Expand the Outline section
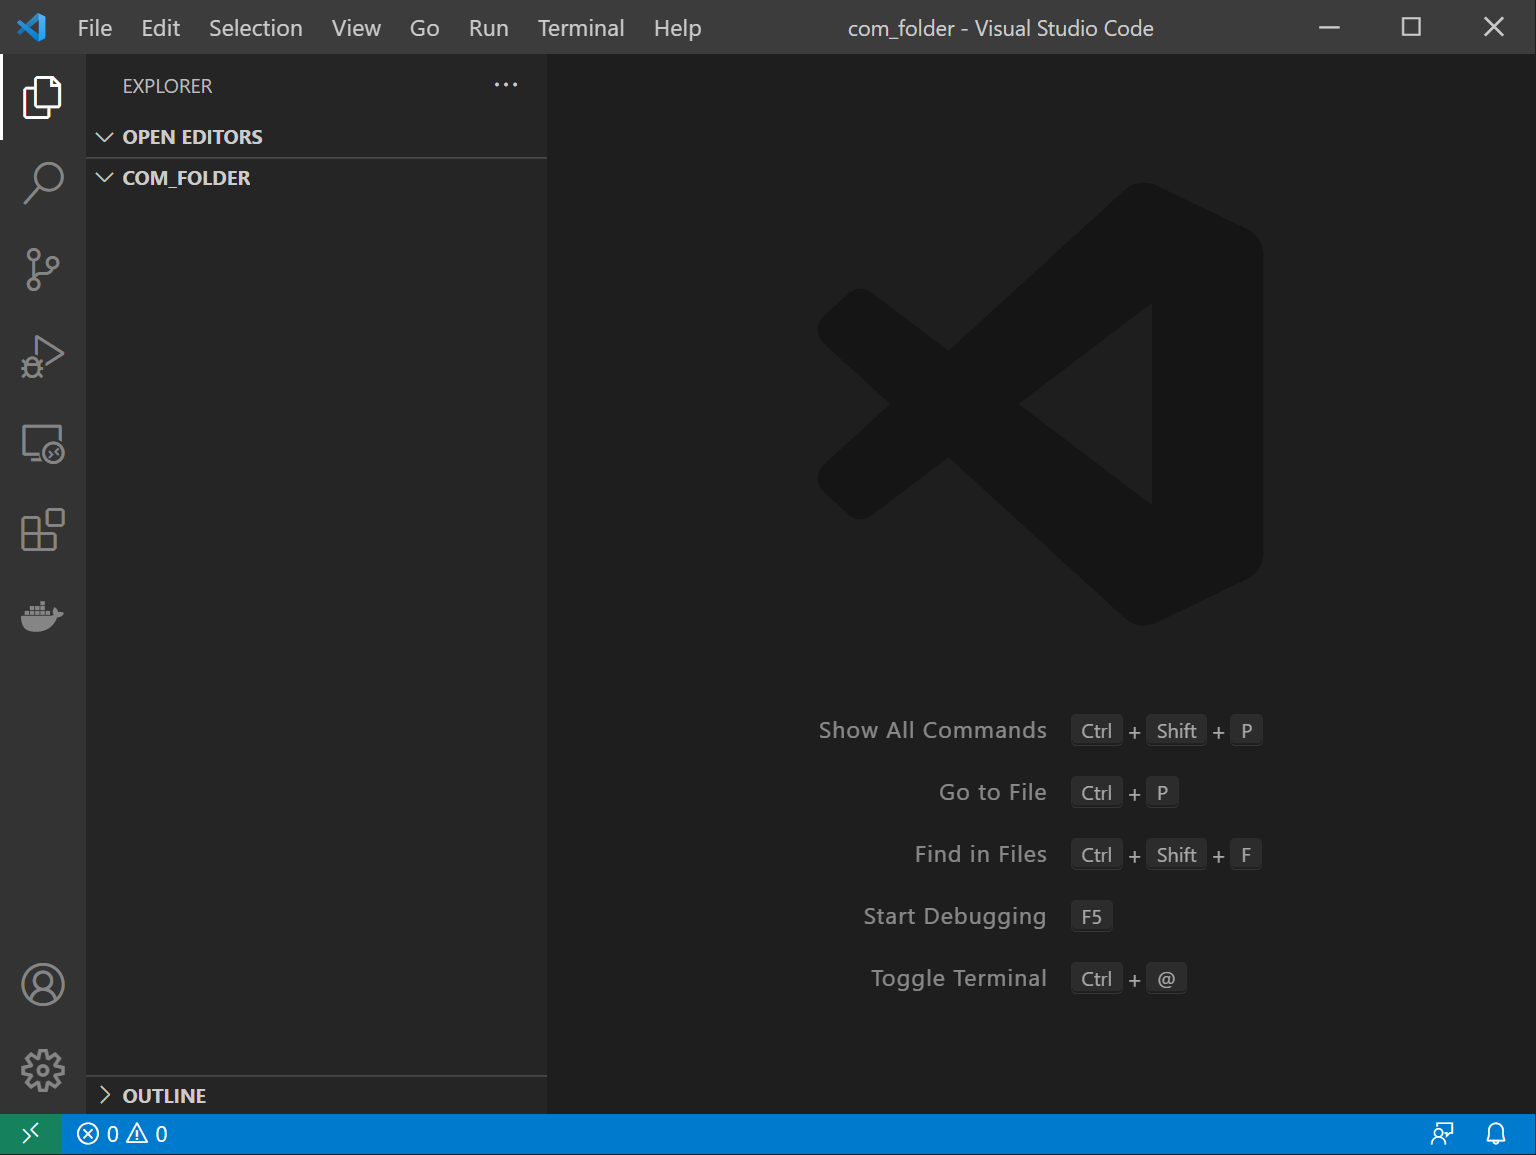 316,1096
